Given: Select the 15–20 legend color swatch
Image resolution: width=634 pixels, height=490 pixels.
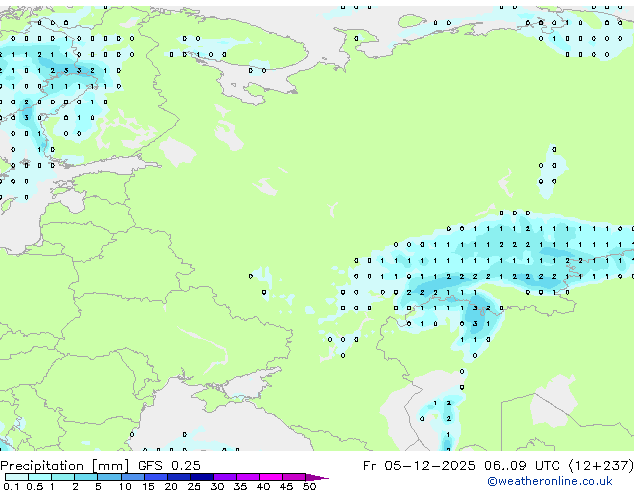Looking at the screenshot, I should coord(156,477).
